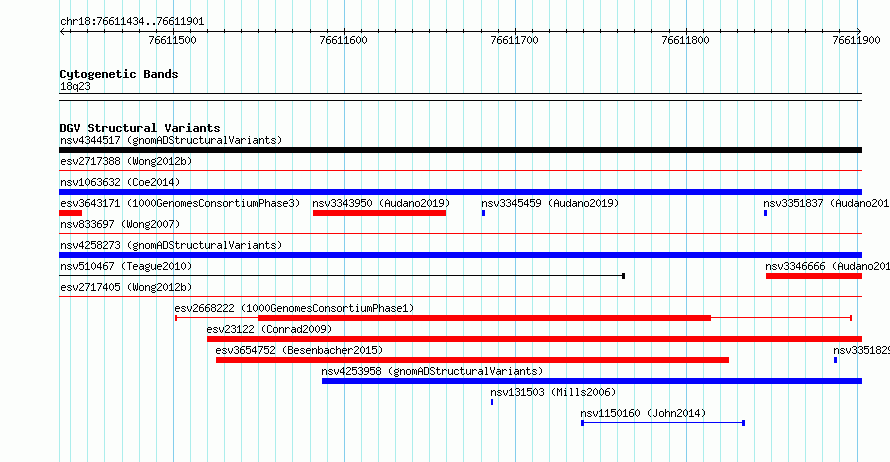Open the nsv1063632 (Coe2014) label
Image resolution: width=890 pixels, height=462 pixels.
[120, 182]
